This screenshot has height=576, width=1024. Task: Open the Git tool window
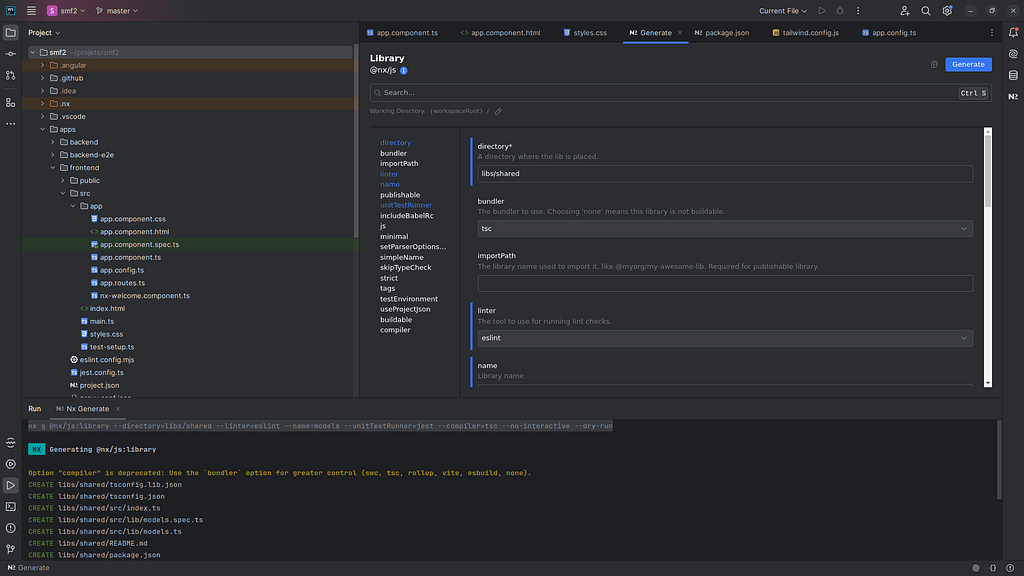(x=10, y=549)
